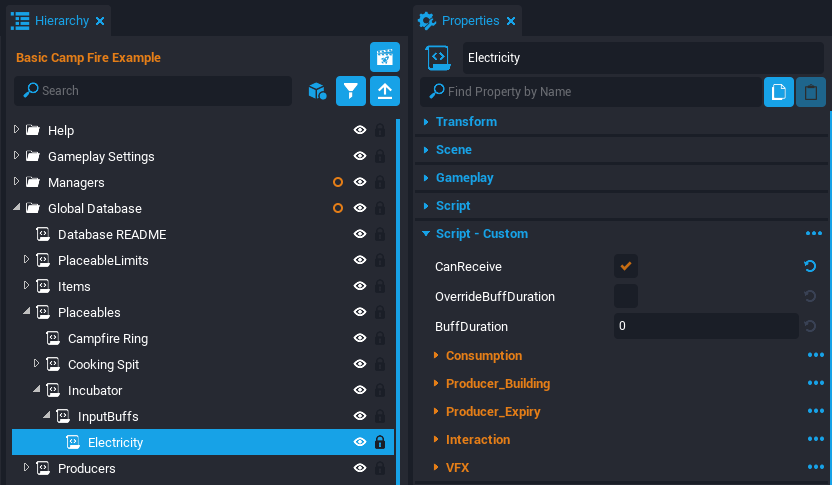Uncheck the CanReceive checkbox
This screenshot has width=832, height=485.
[626, 266]
